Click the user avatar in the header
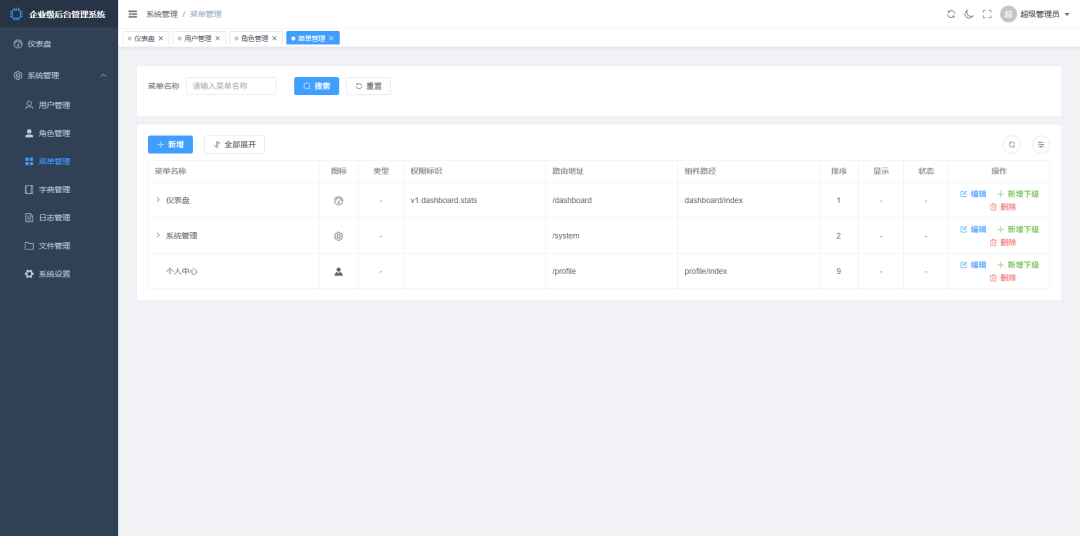 (x=1008, y=14)
